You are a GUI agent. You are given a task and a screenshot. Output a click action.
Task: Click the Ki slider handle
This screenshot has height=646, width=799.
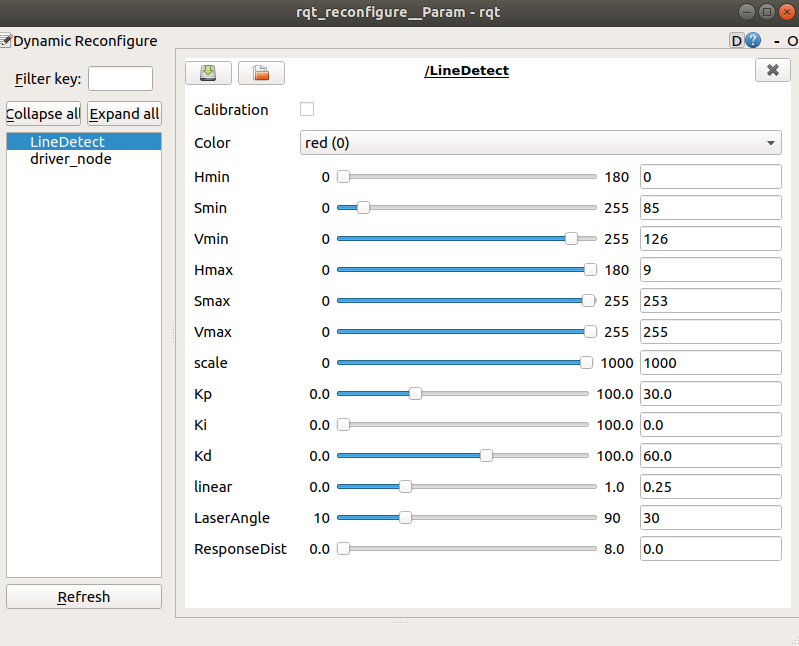pos(343,425)
